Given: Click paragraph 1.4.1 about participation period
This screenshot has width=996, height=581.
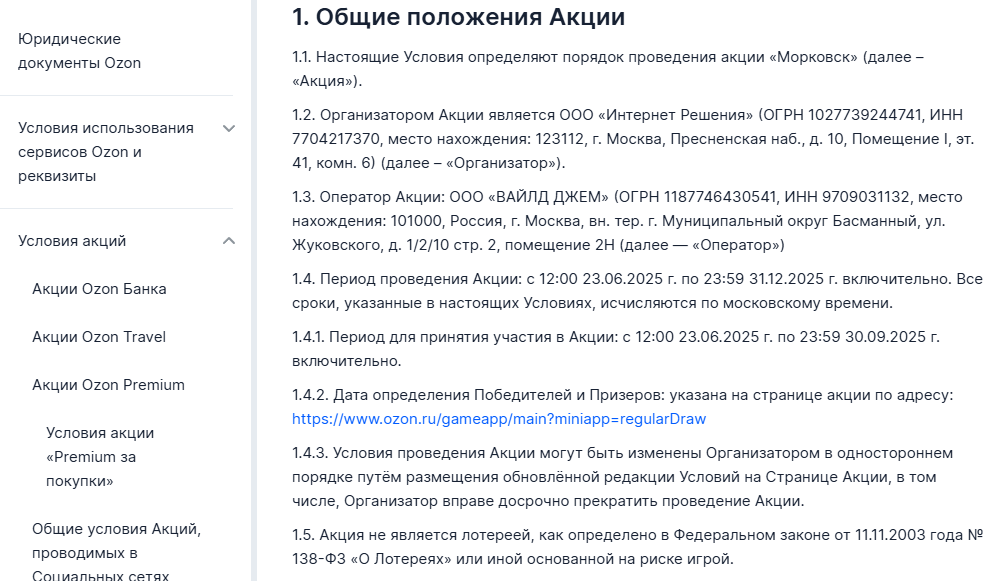Looking at the screenshot, I should click(x=615, y=349).
